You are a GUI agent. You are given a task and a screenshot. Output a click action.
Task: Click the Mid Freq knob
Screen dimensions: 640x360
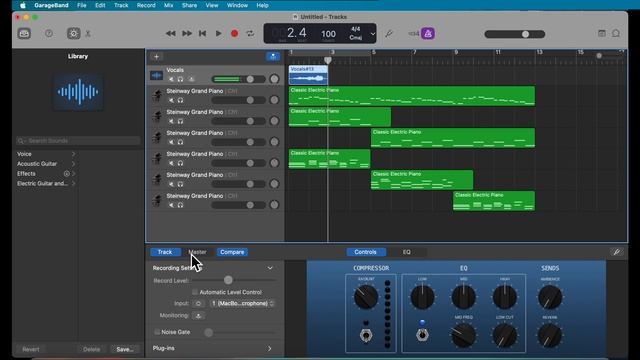pyautogui.click(x=464, y=335)
